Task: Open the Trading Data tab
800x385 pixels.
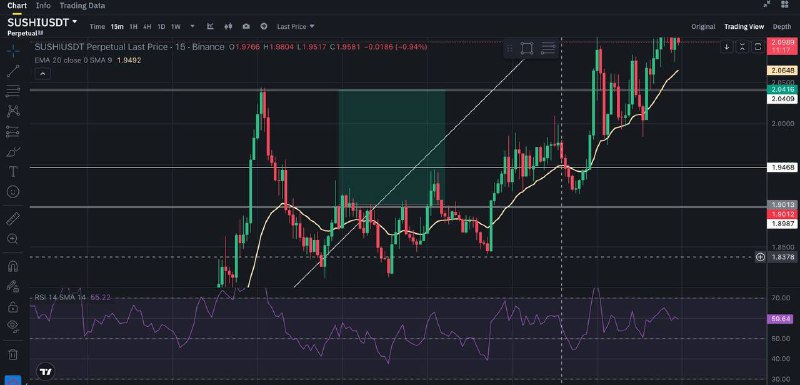Action: tap(82, 6)
